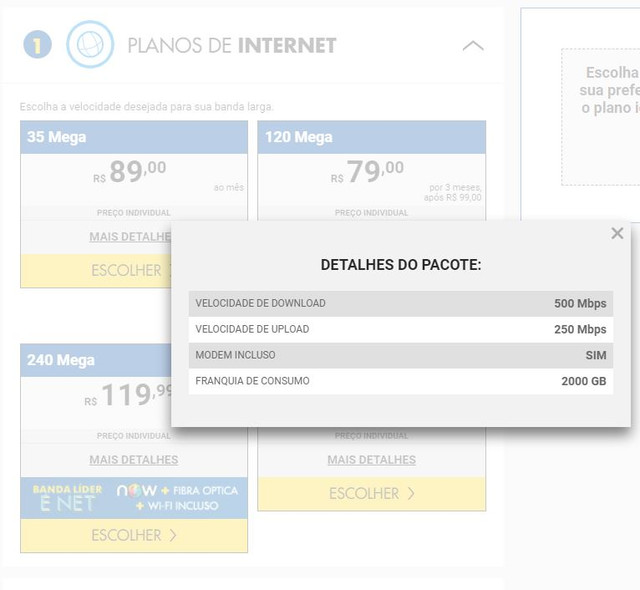This screenshot has width=640, height=590.
Task: Click the 250 Mbps value
Action: point(580,329)
